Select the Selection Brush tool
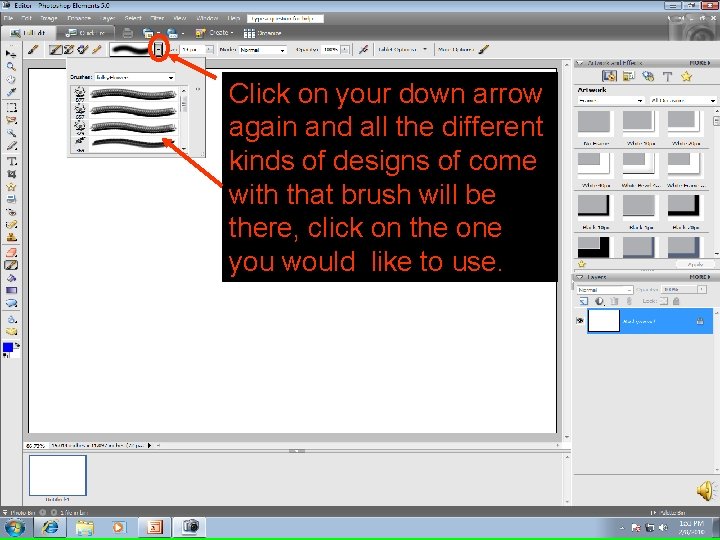The width and height of the screenshot is (720, 540). point(11,146)
